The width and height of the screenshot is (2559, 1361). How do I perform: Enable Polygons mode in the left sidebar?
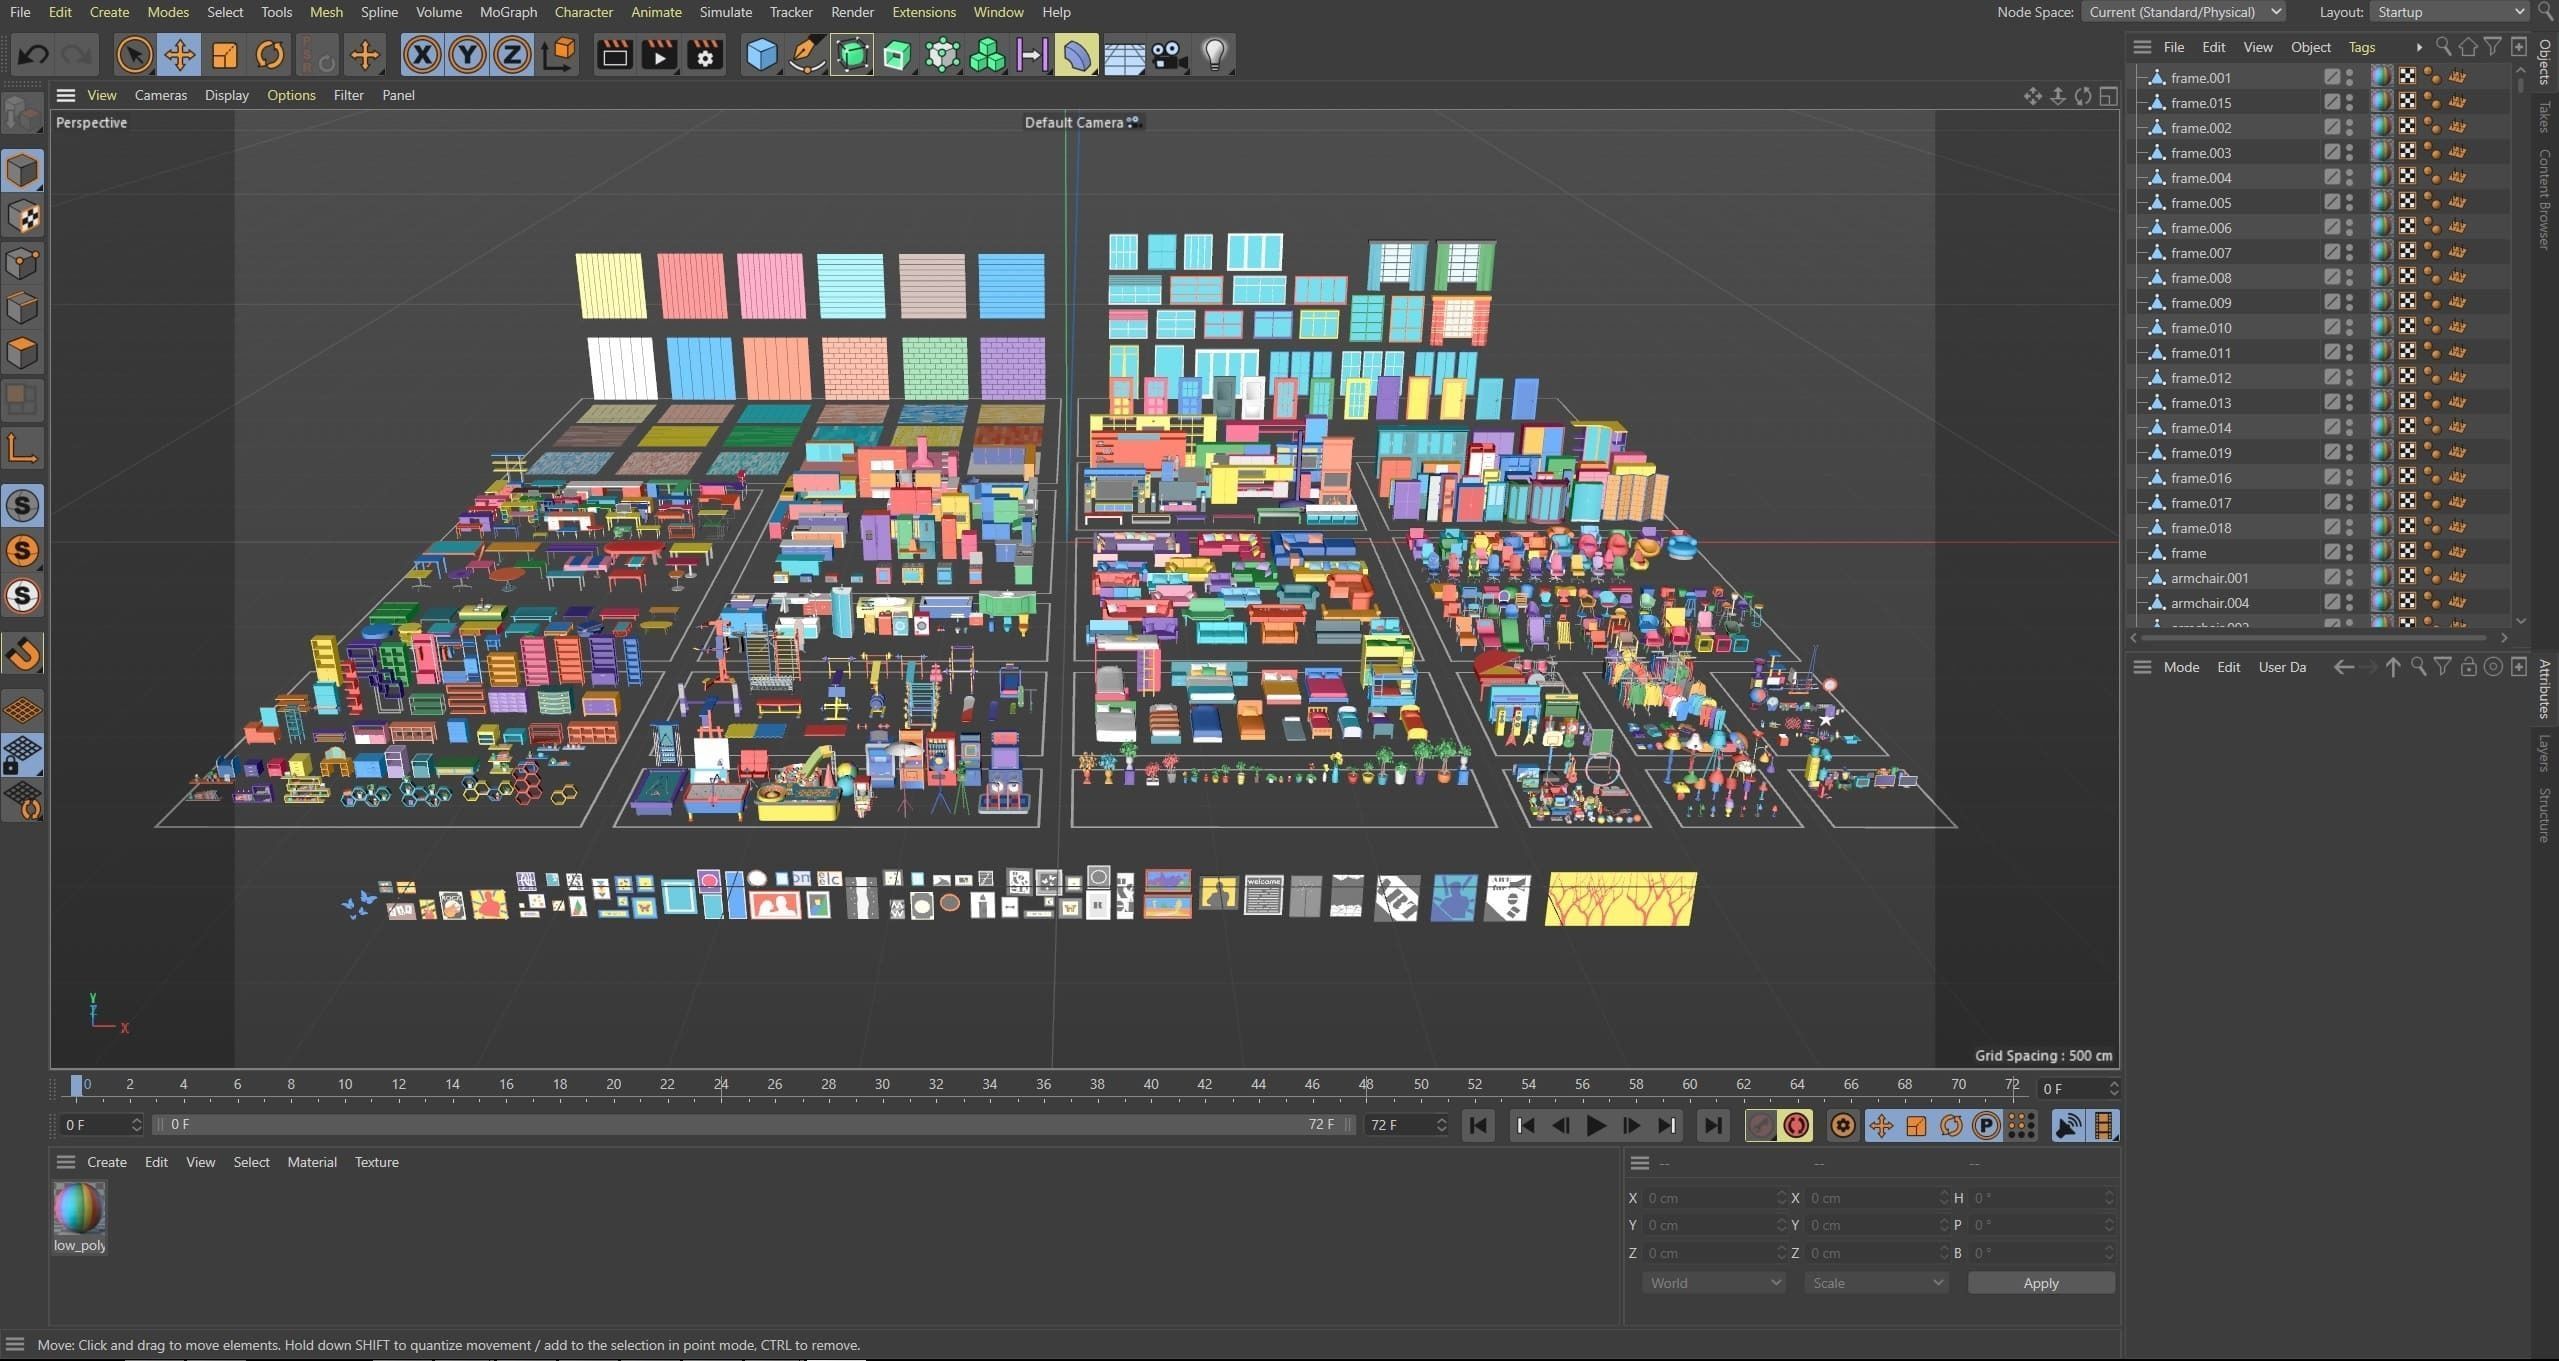pyautogui.click(x=22, y=353)
